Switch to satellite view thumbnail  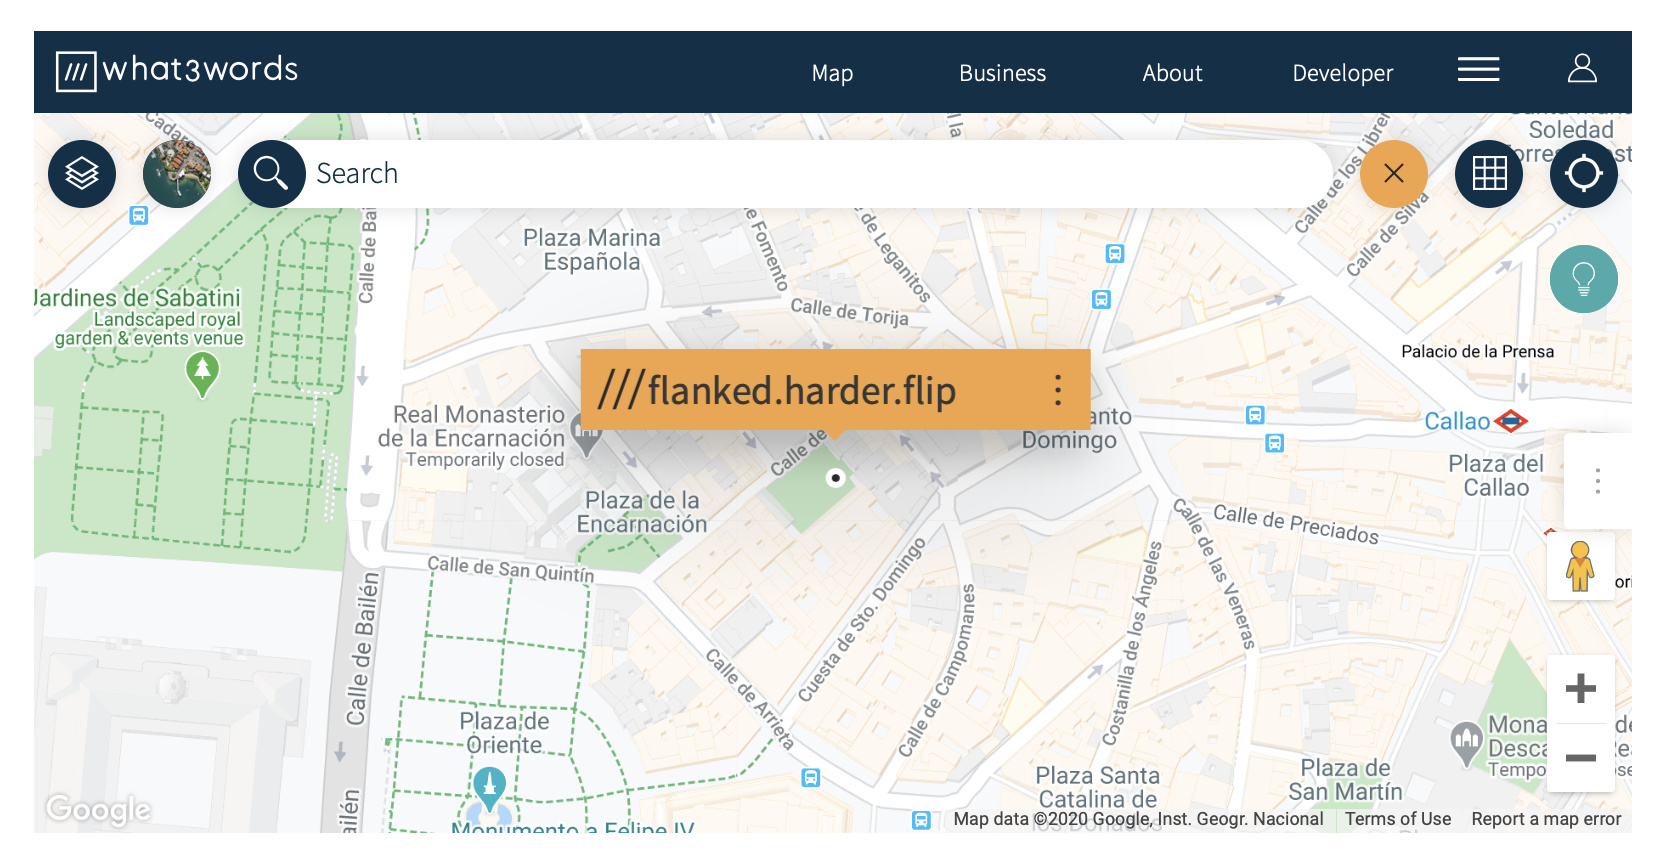177,174
